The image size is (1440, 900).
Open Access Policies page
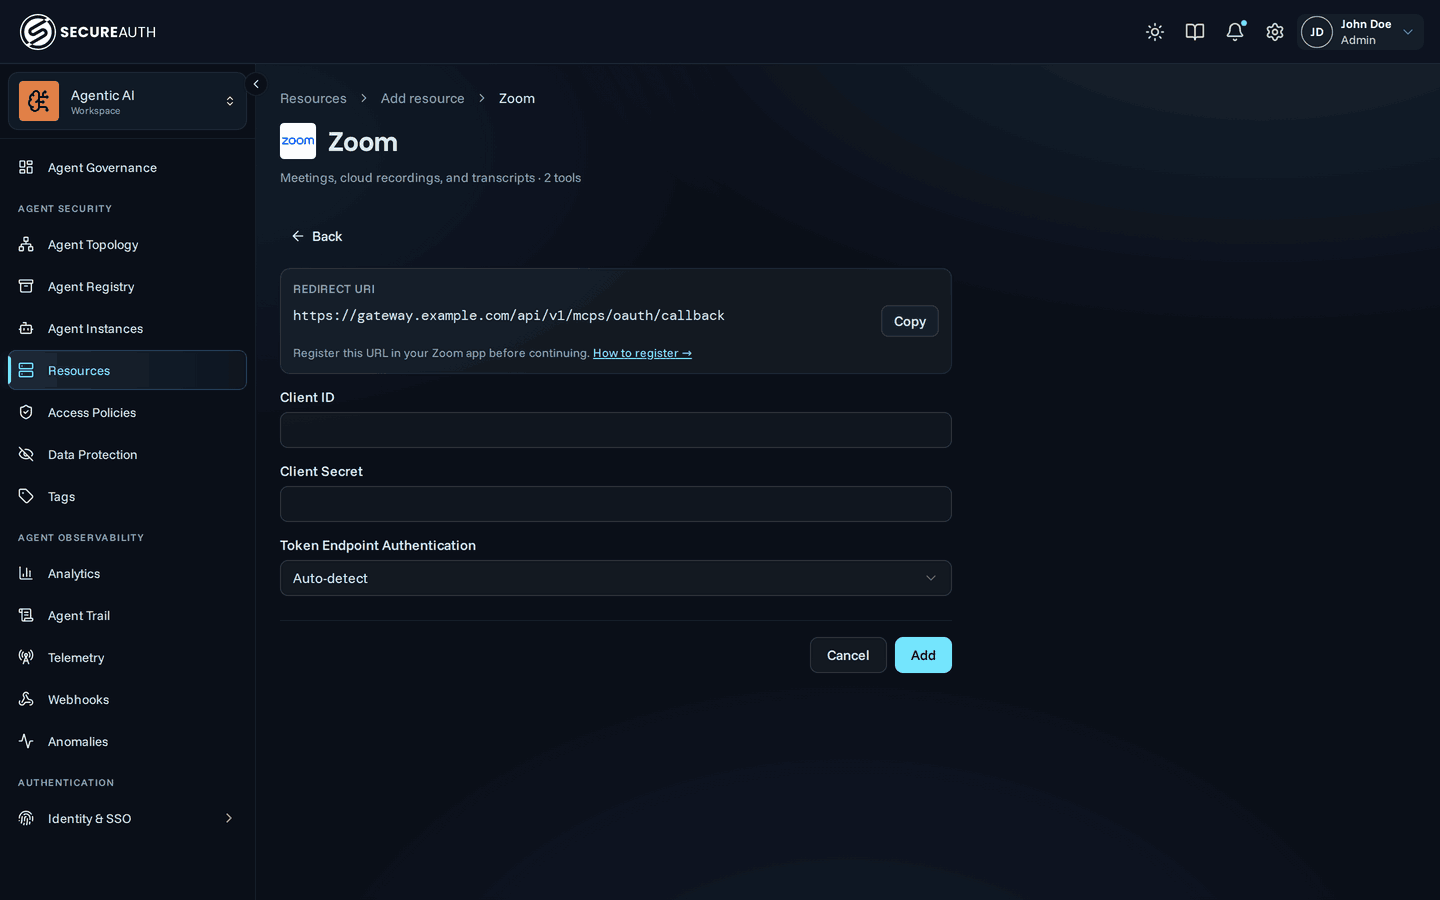click(x=127, y=412)
